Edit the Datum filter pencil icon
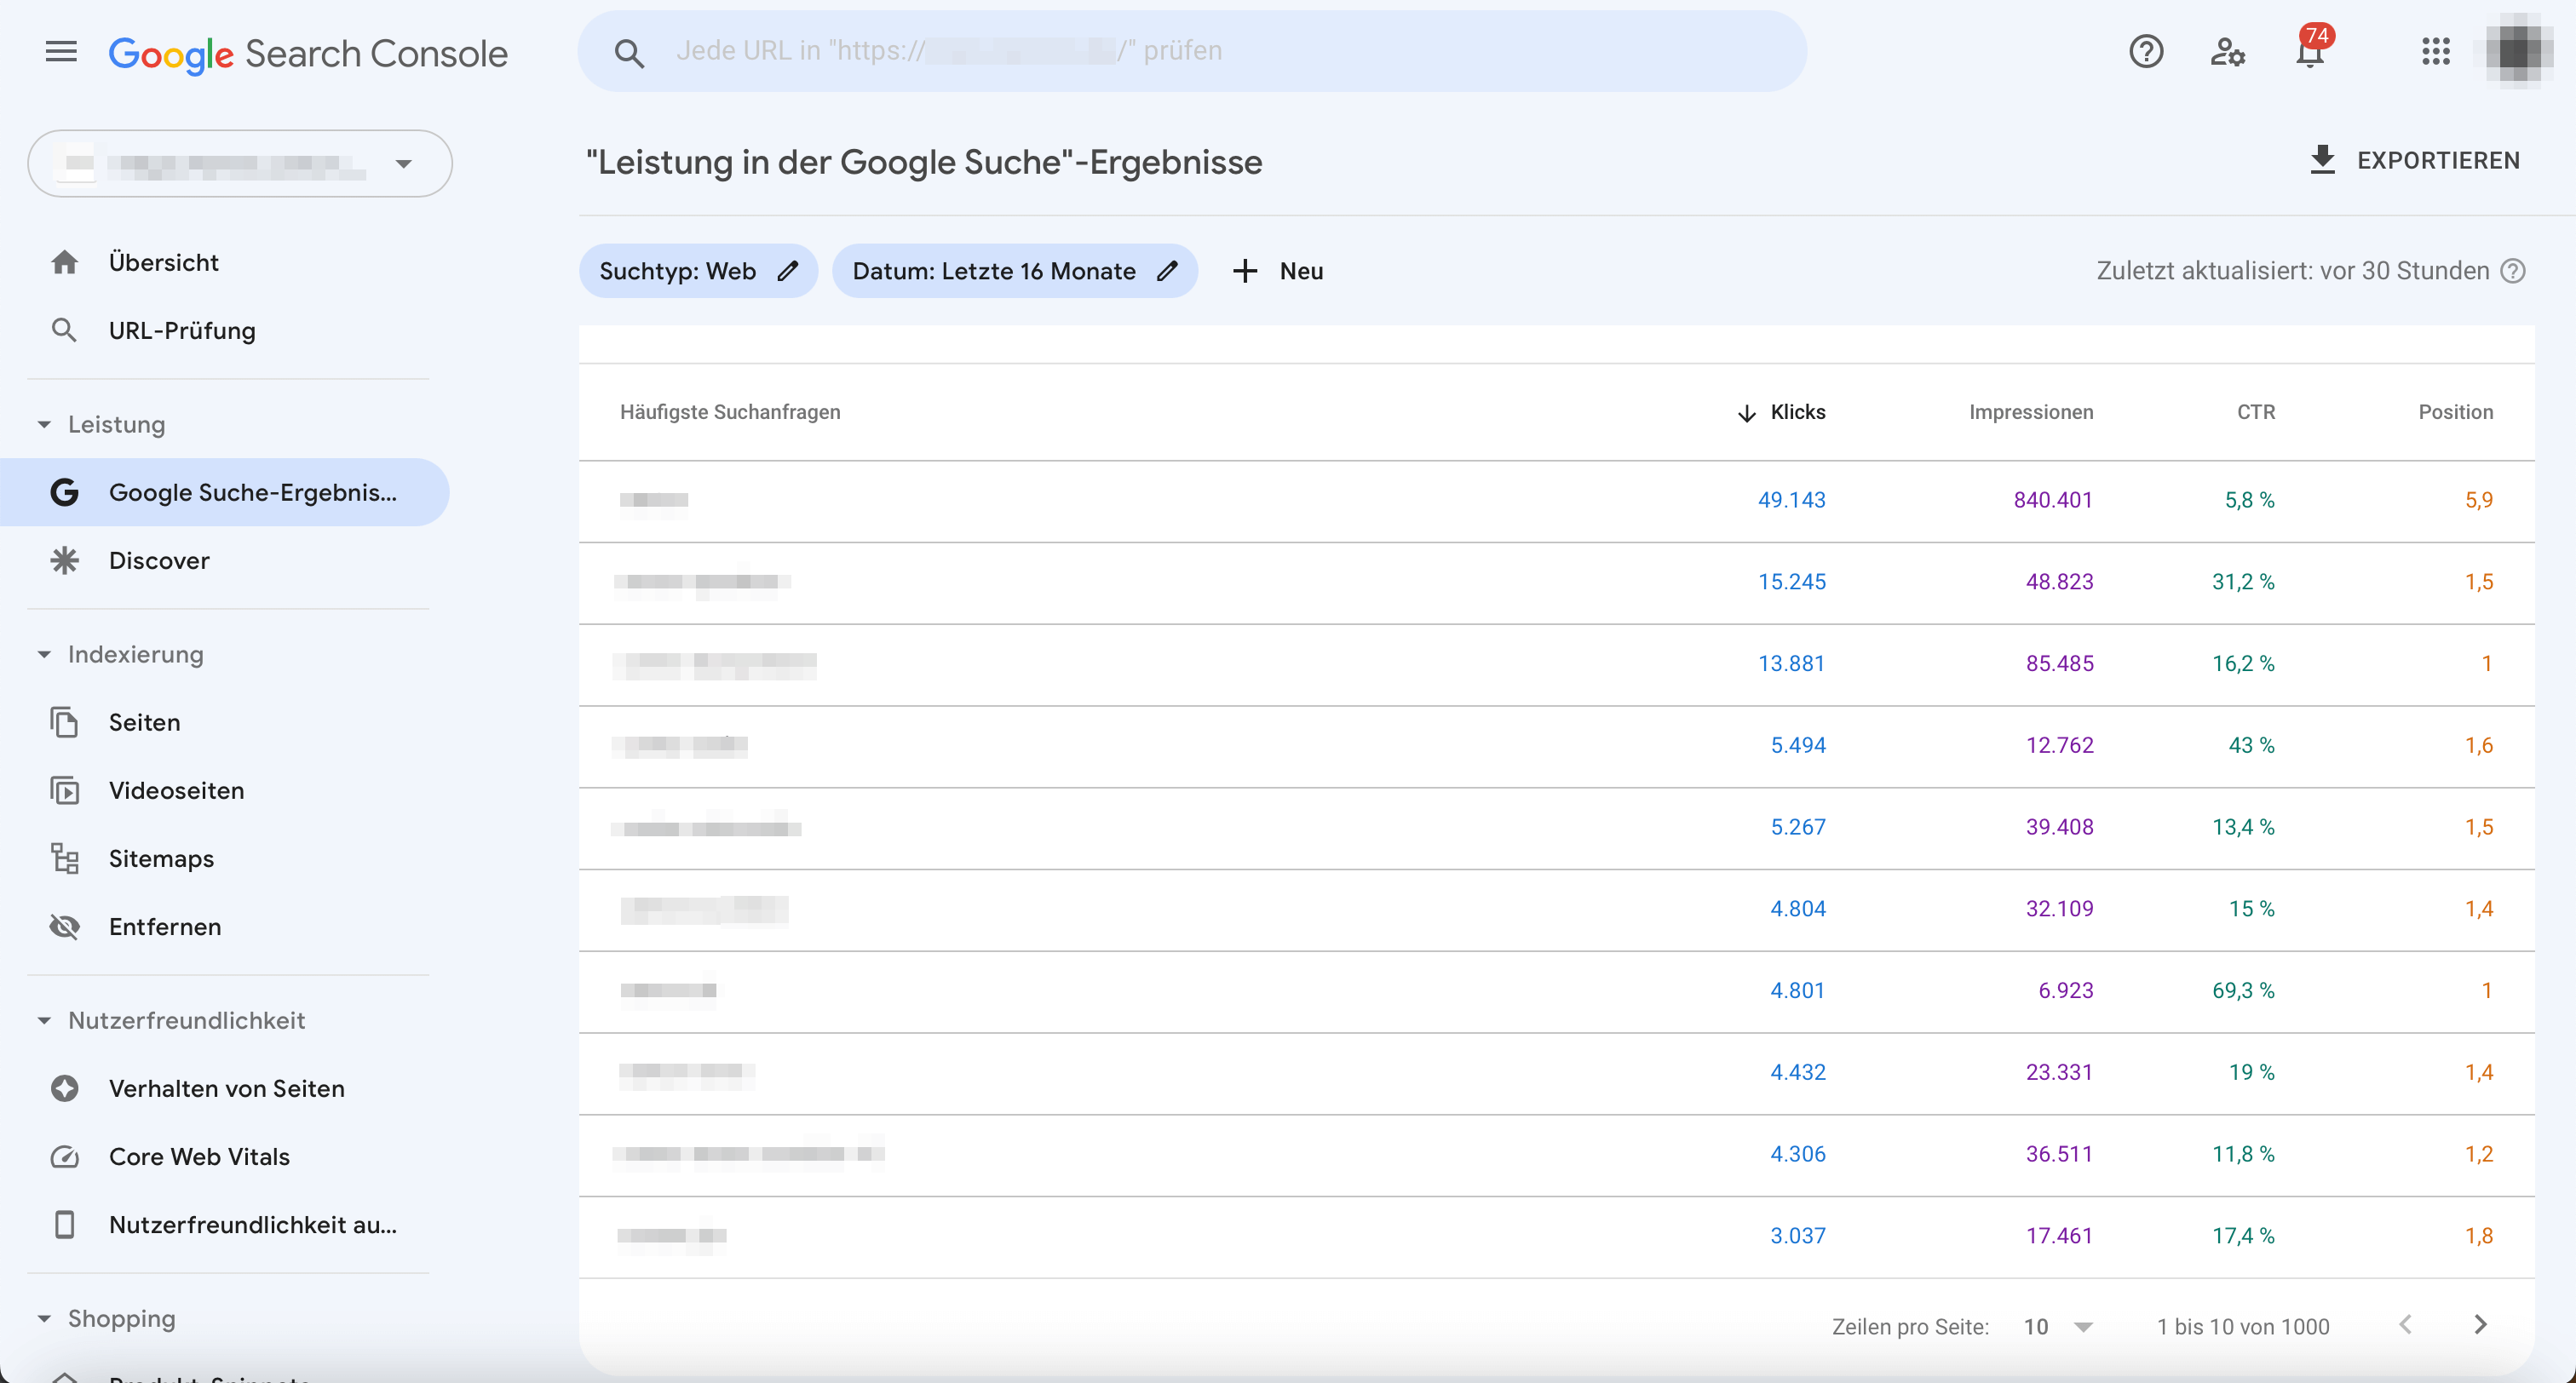The image size is (2576, 1383). coord(1167,271)
